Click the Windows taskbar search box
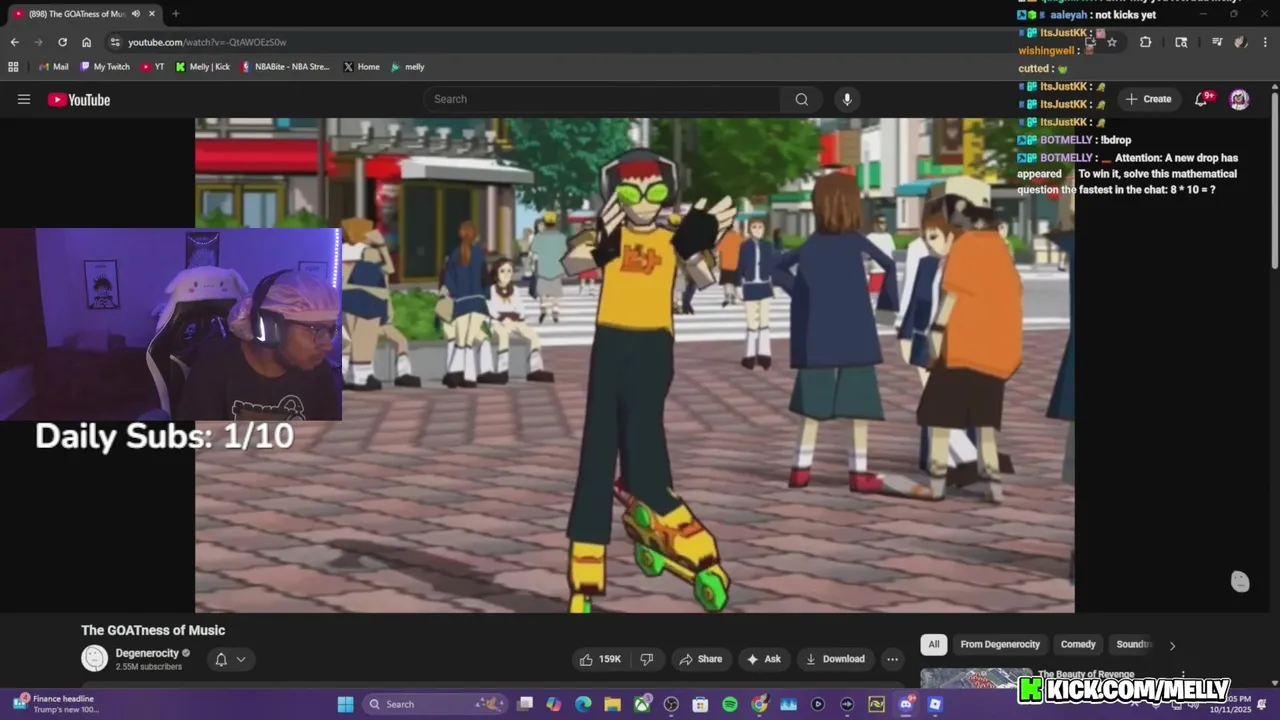Image resolution: width=1280 pixels, height=720 pixels. tap(433, 704)
